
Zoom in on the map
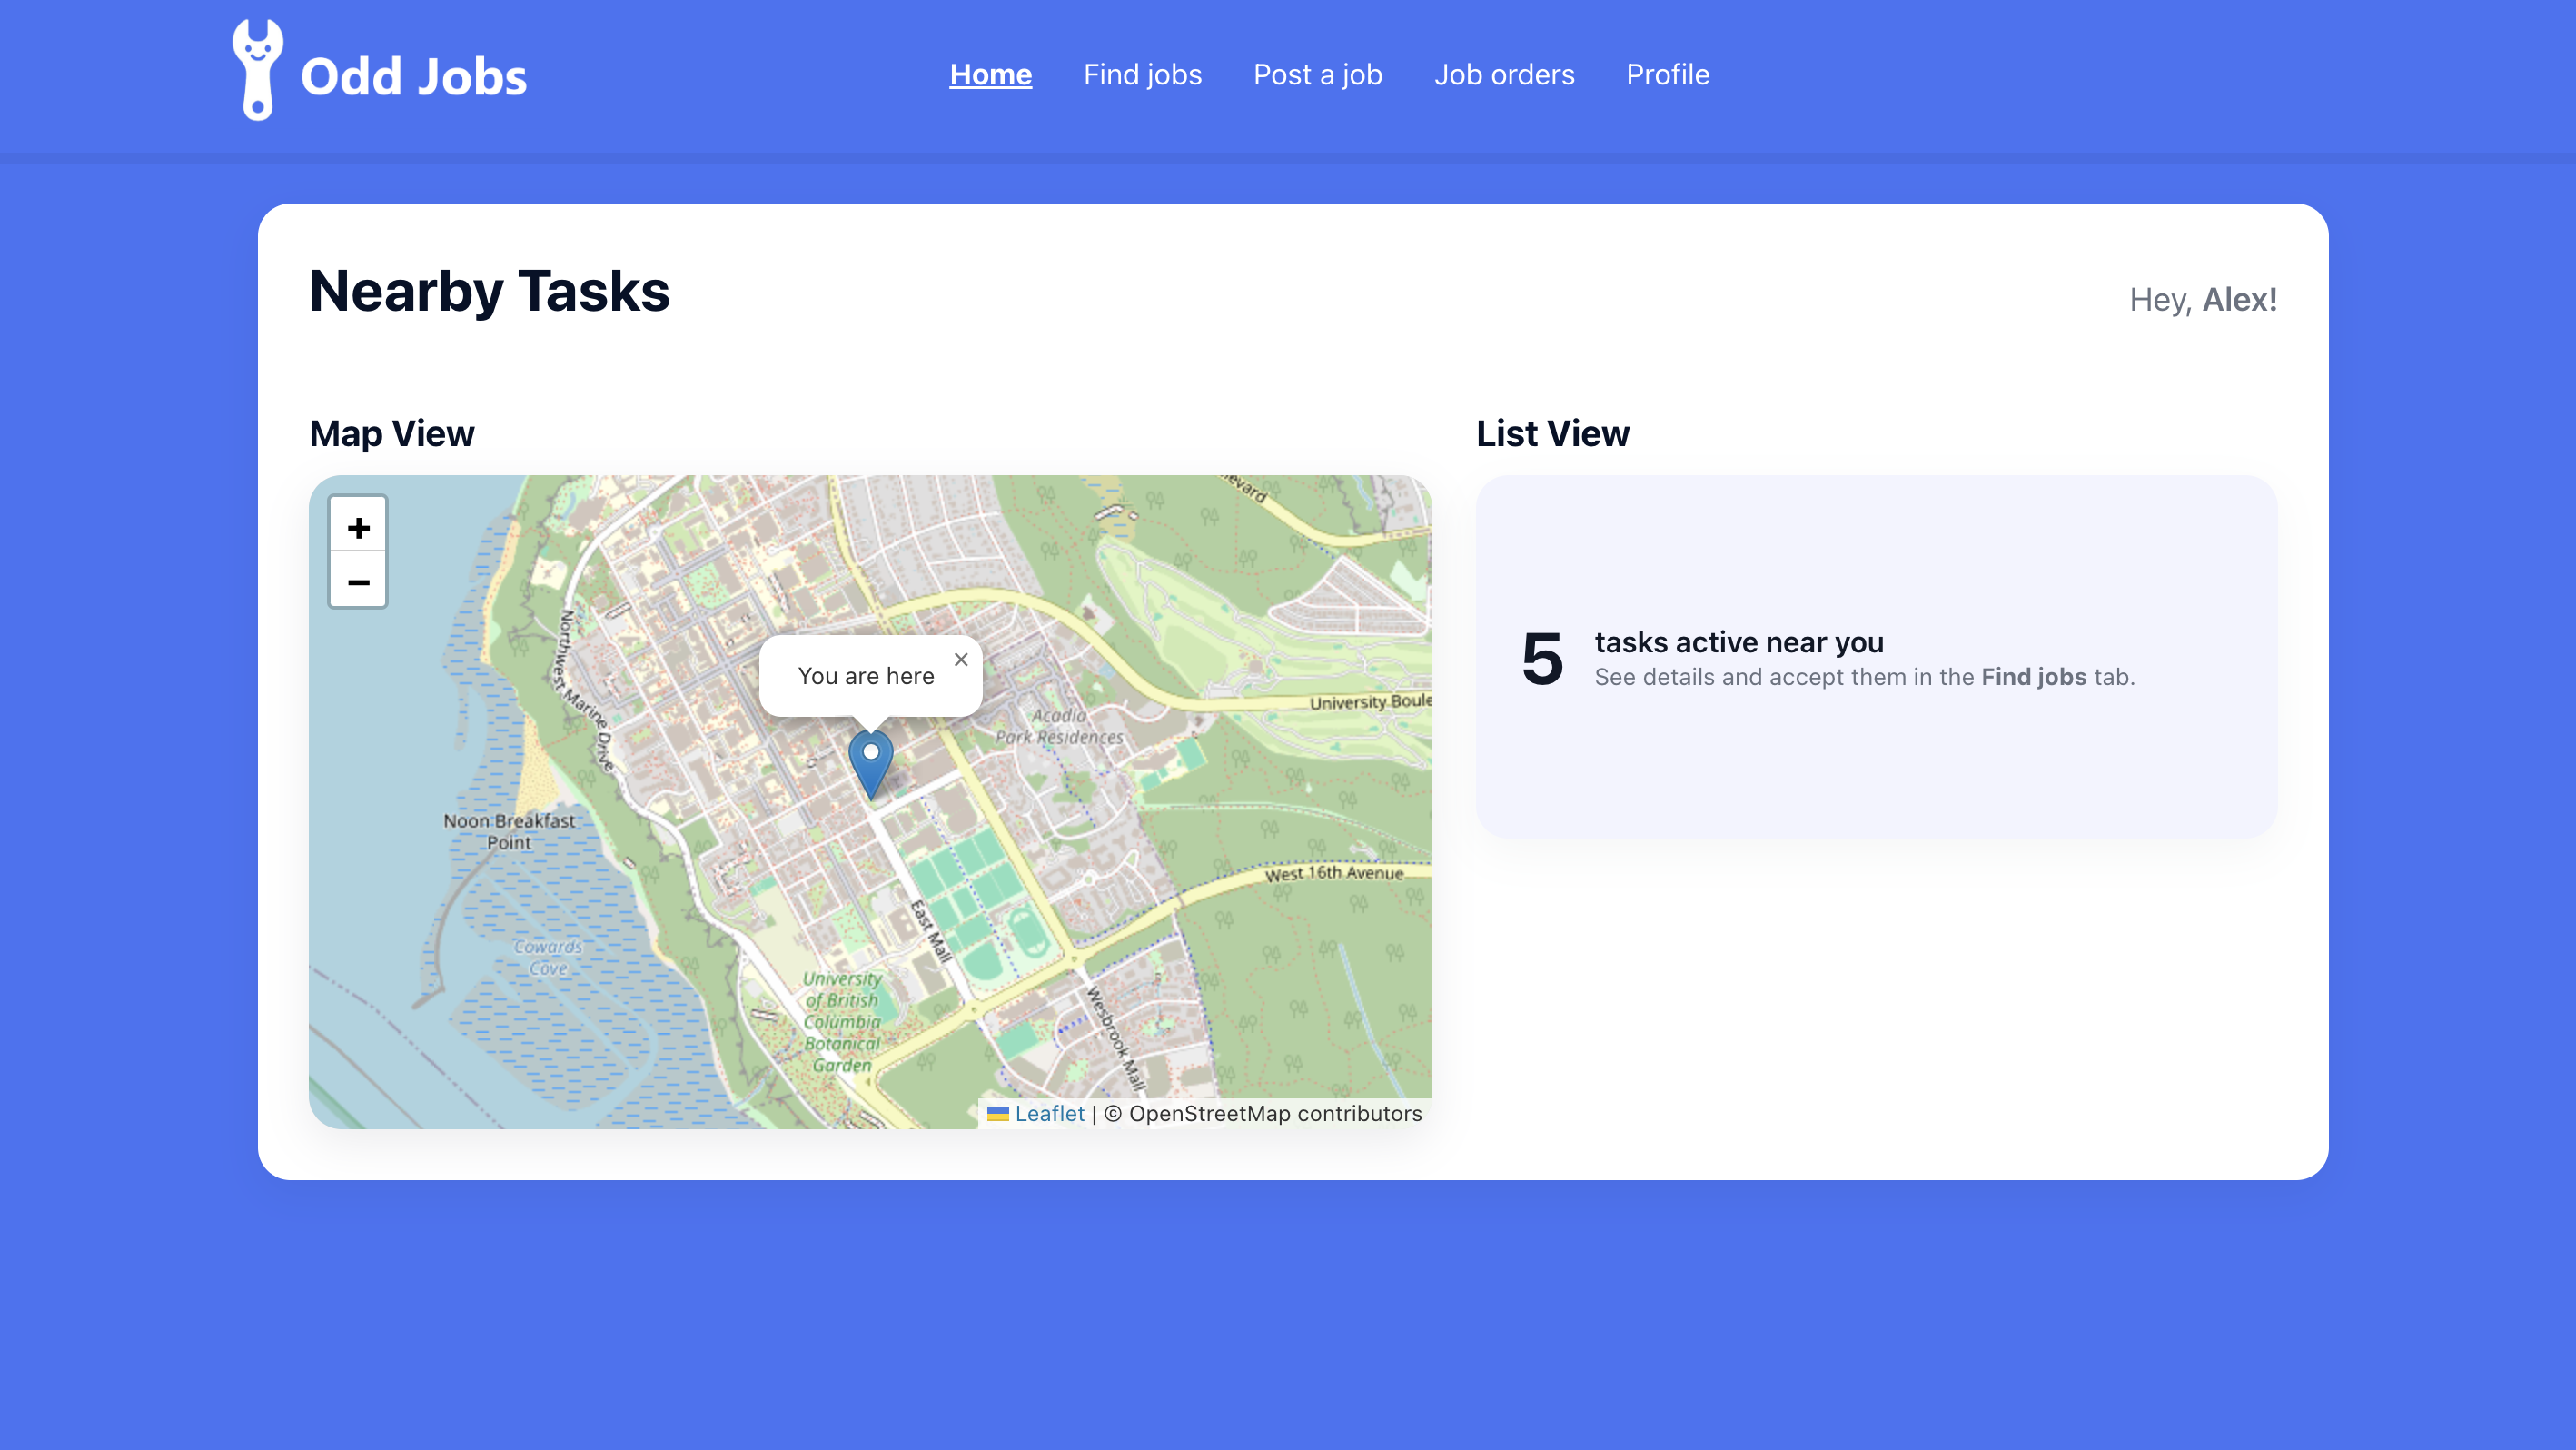point(358,527)
